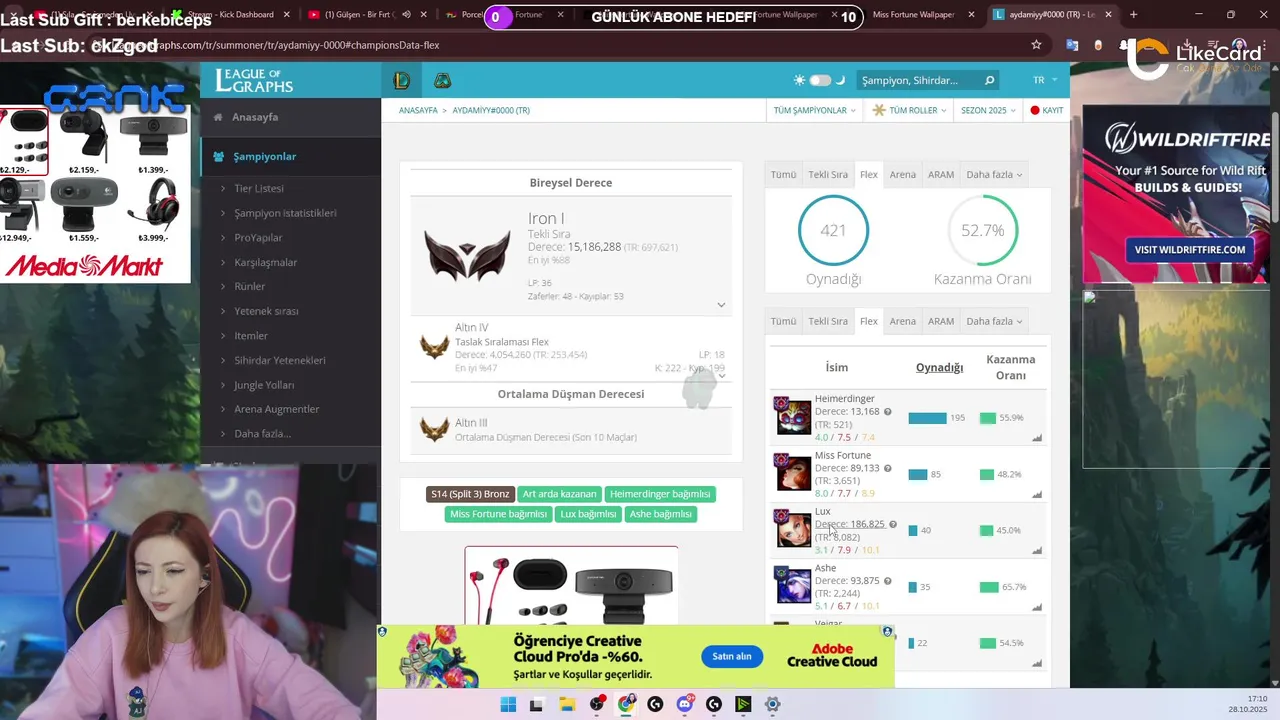This screenshot has width=1280, height=720.
Task: Click the Ashe champion portrait
Action: click(x=794, y=586)
